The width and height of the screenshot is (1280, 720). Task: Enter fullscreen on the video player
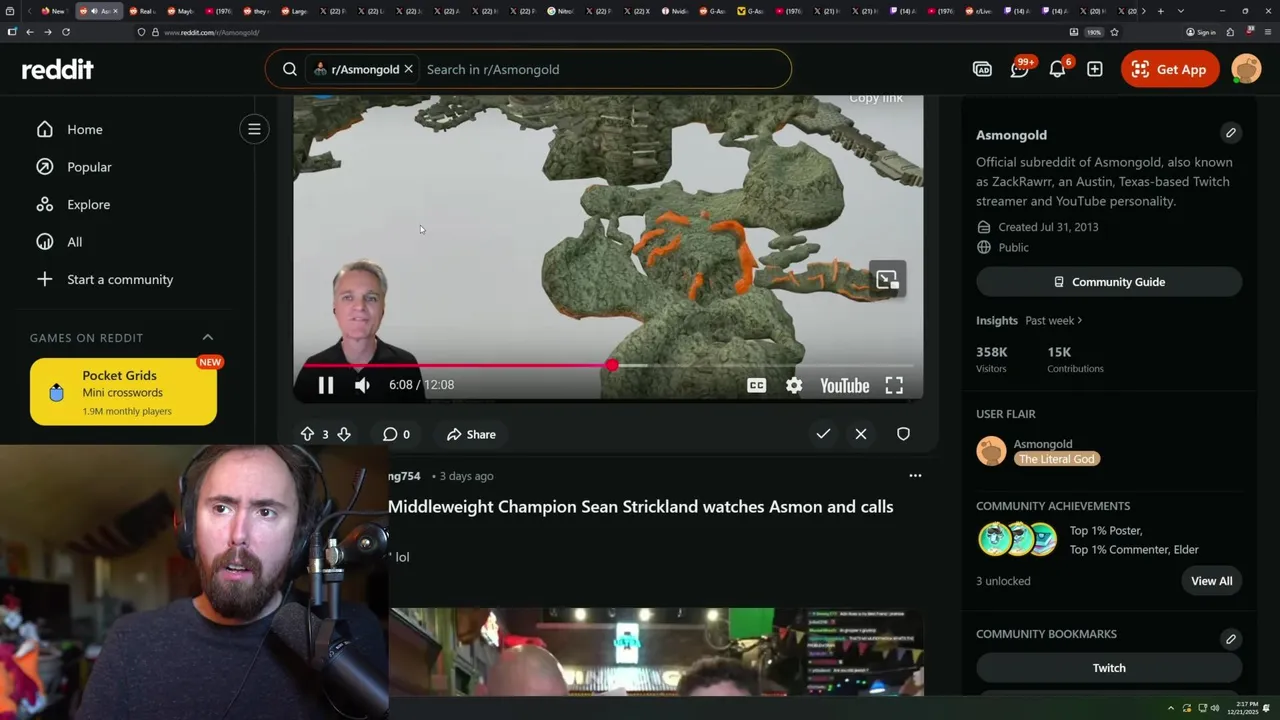tap(894, 385)
